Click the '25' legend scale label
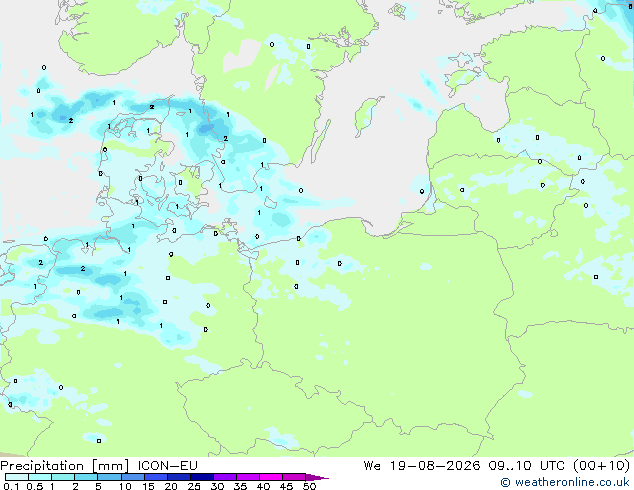Viewport: 634px width, 490px height. pos(194,486)
